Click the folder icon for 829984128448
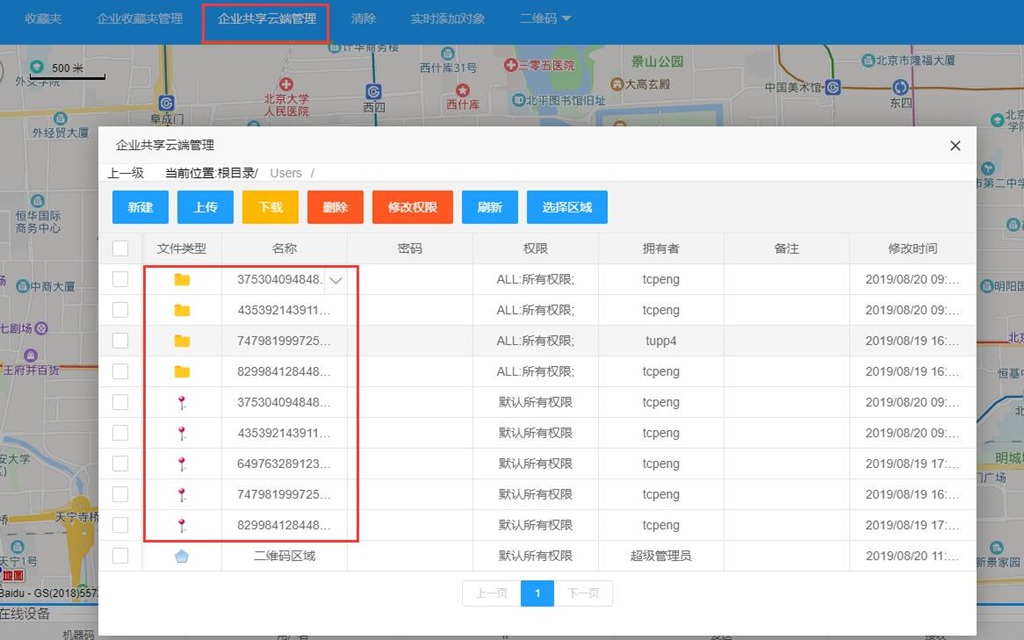 point(182,372)
